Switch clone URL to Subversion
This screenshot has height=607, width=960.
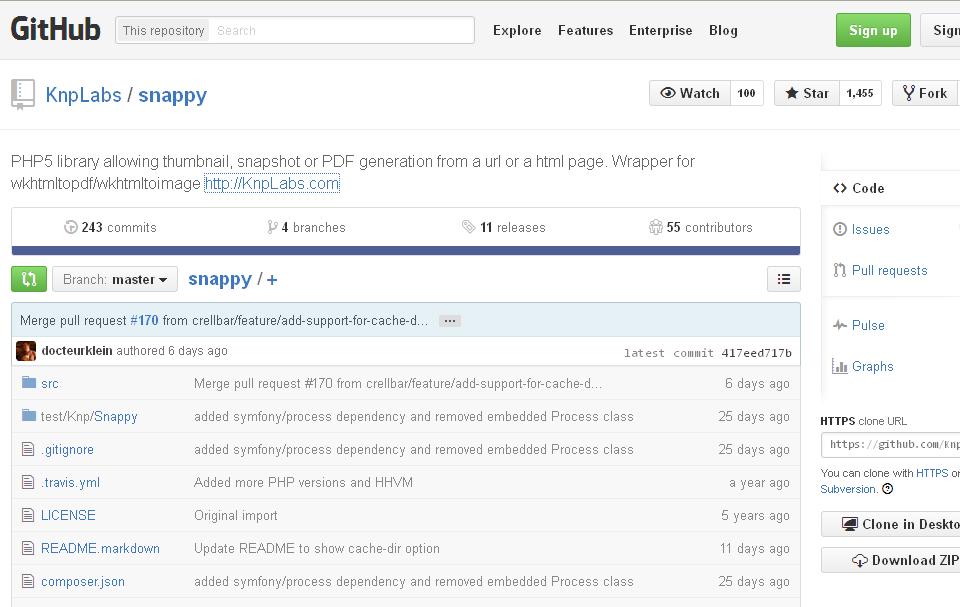[848, 489]
